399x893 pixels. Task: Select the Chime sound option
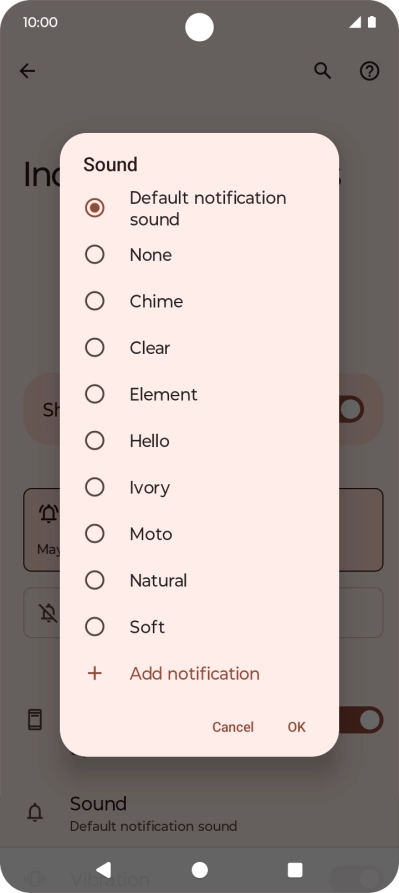coord(199,301)
